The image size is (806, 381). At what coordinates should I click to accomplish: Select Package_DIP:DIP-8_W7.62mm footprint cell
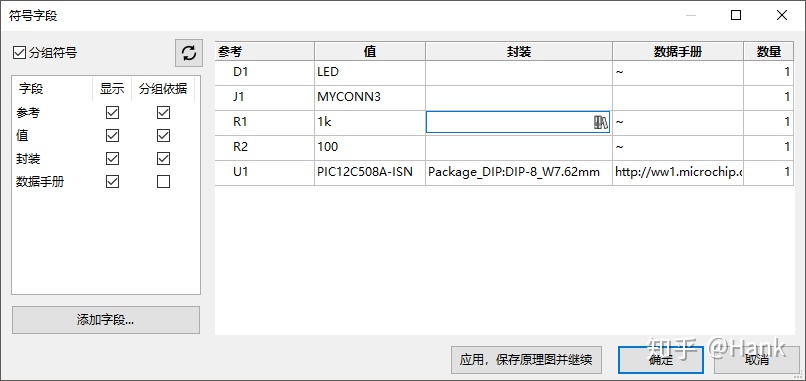pos(519,172)
